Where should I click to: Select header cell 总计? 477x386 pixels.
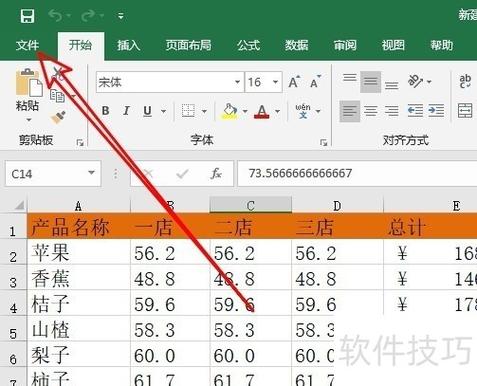pos(430,227)
